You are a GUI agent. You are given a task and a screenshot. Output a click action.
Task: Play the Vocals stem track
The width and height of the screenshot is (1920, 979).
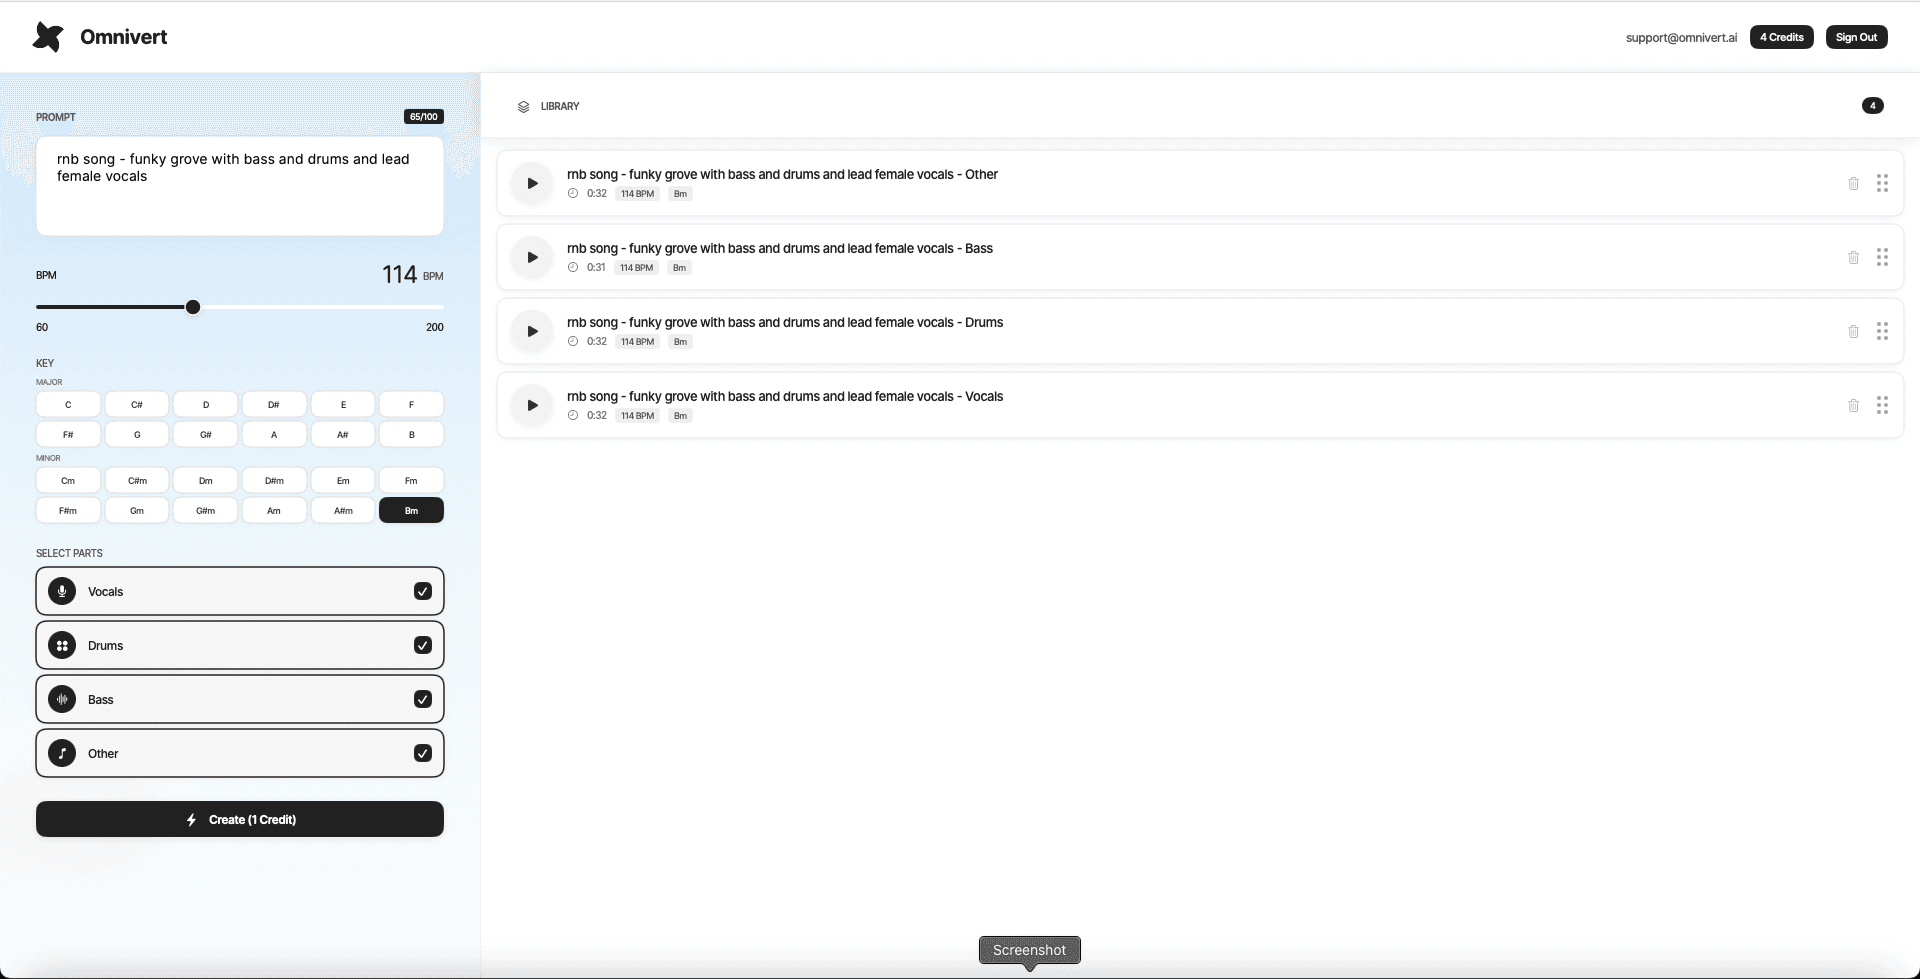[531, 405]
